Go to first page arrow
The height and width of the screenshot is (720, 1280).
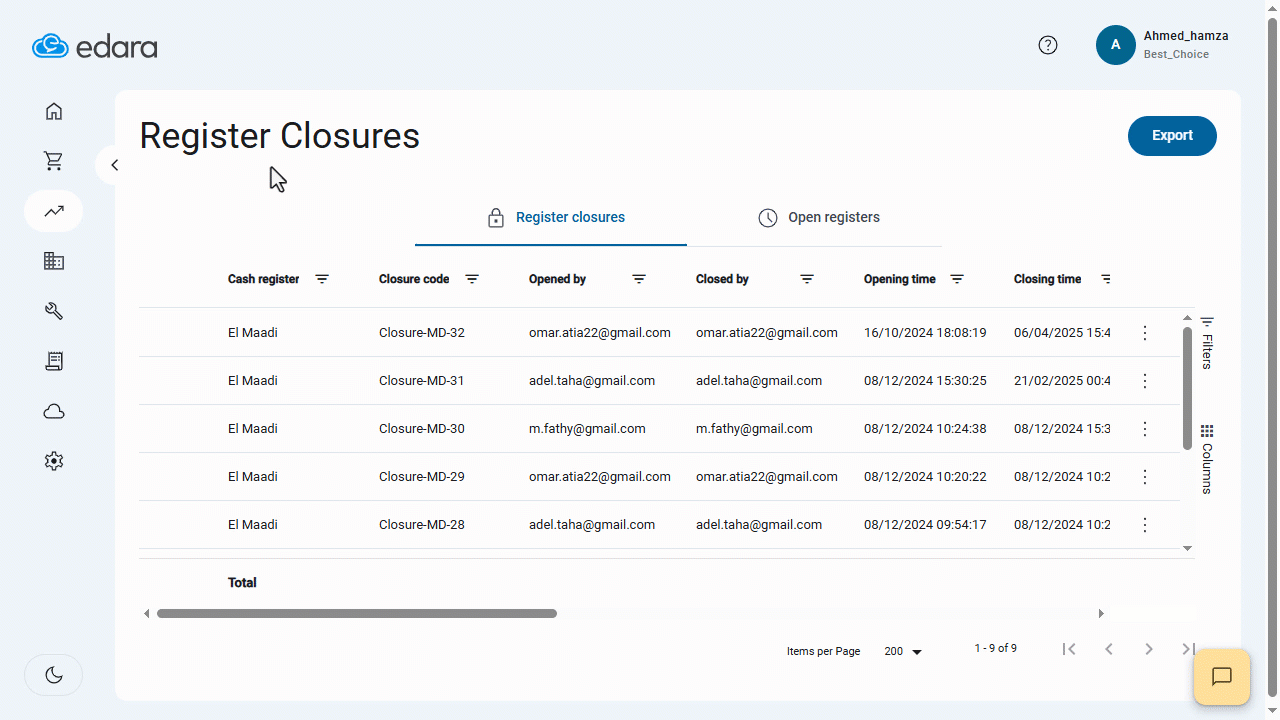coord(1069,649)
